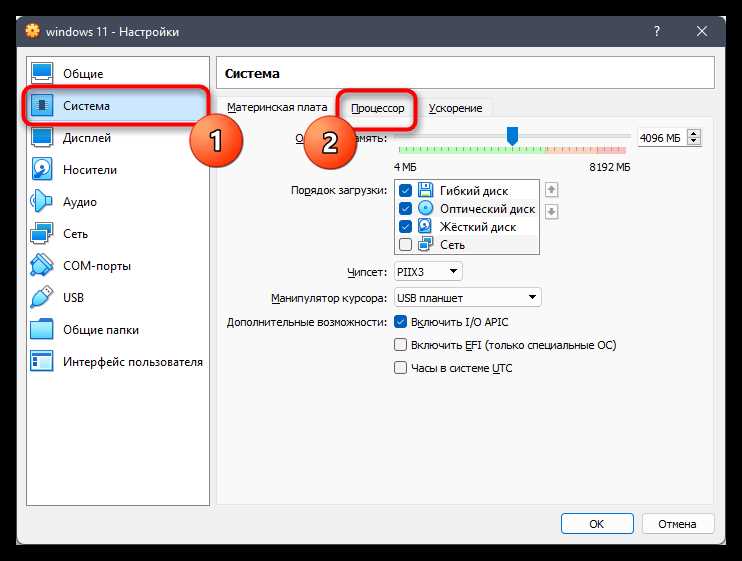The height and width of the screenshot is (561, 742).
Task: Uncheck Жёсткий диск boot checkbox
Action: 406,226
